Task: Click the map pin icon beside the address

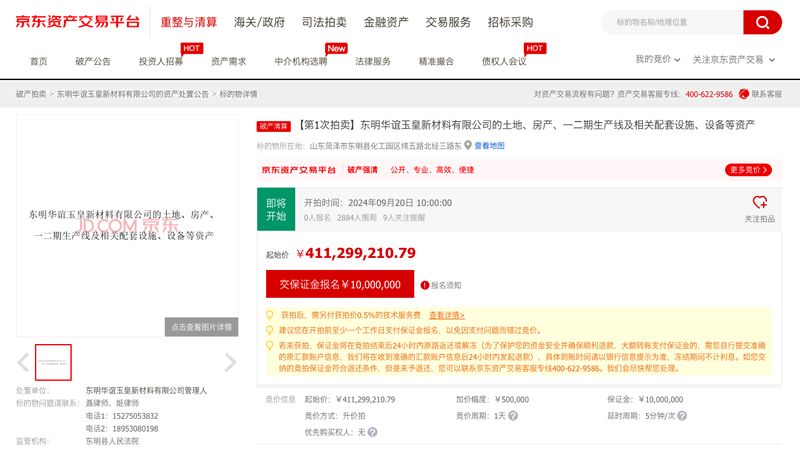Action: (468, 146)
